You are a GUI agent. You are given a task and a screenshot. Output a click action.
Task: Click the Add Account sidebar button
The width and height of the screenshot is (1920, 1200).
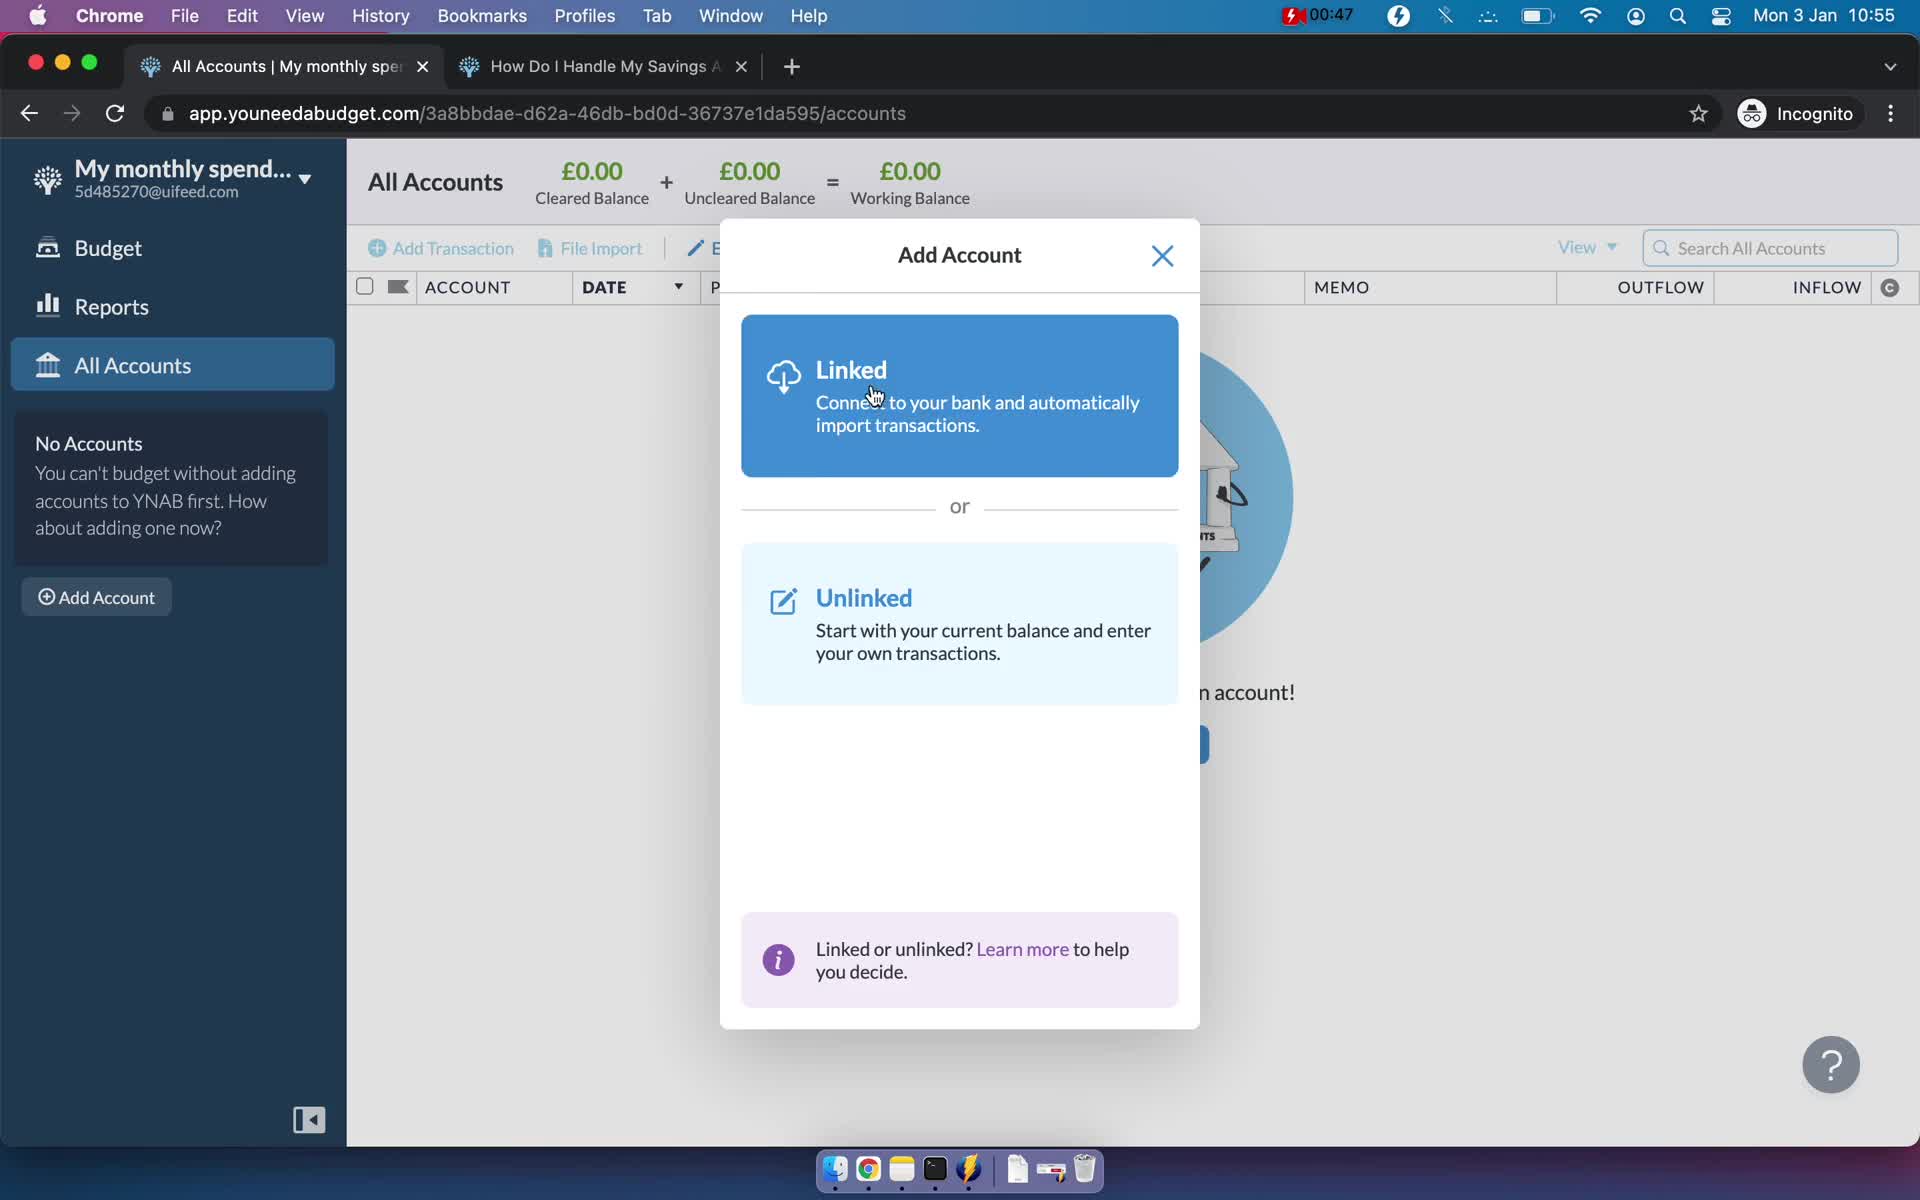click(x=97, y=597)
